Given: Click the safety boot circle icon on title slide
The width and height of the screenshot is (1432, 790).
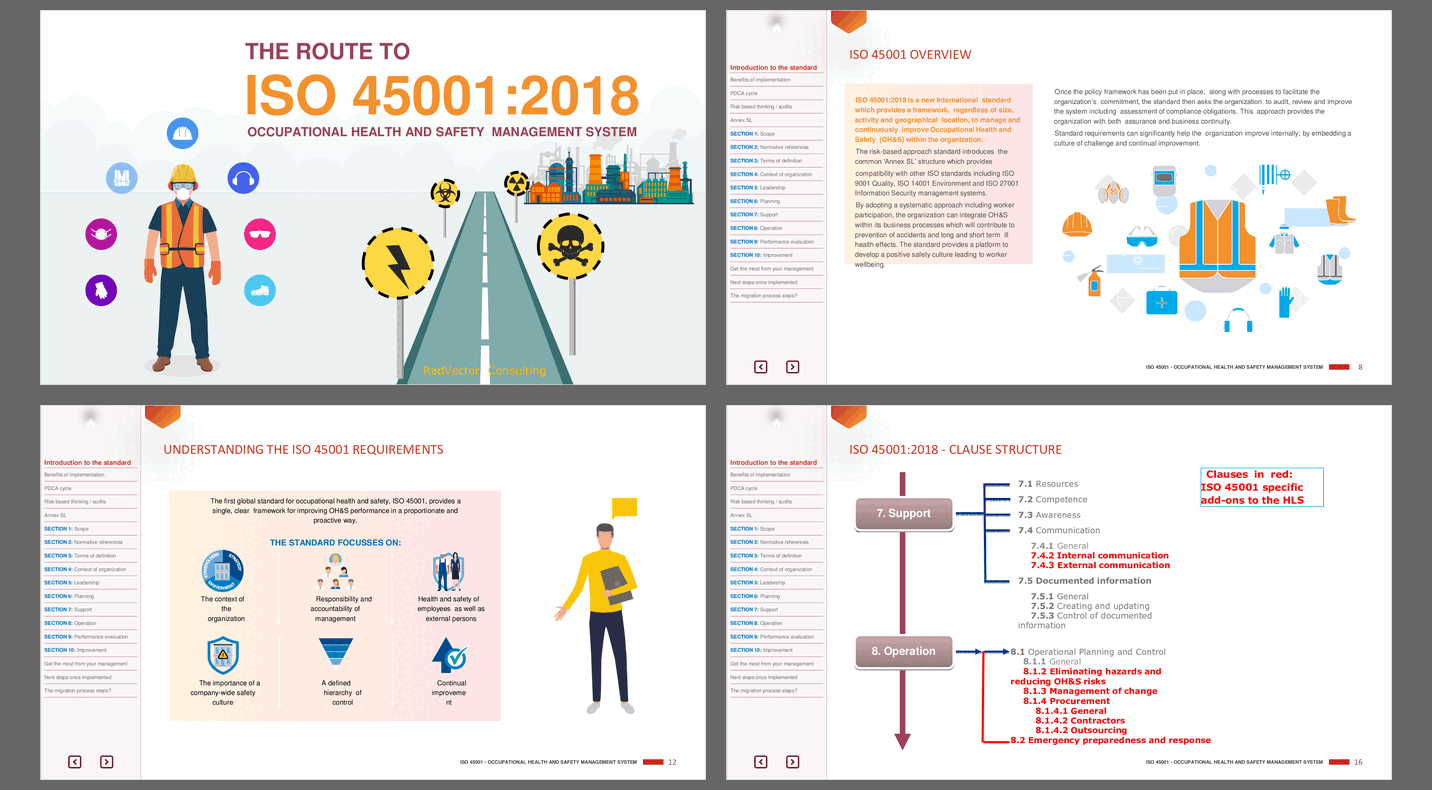Looking at the screenshot, I should pos(259,290).
